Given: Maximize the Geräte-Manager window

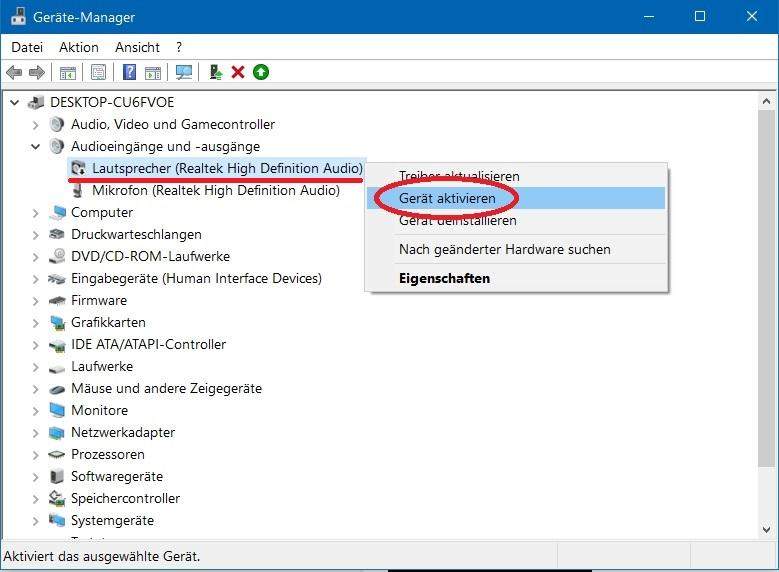Looking at the screenshot, I should coord(700,16).
